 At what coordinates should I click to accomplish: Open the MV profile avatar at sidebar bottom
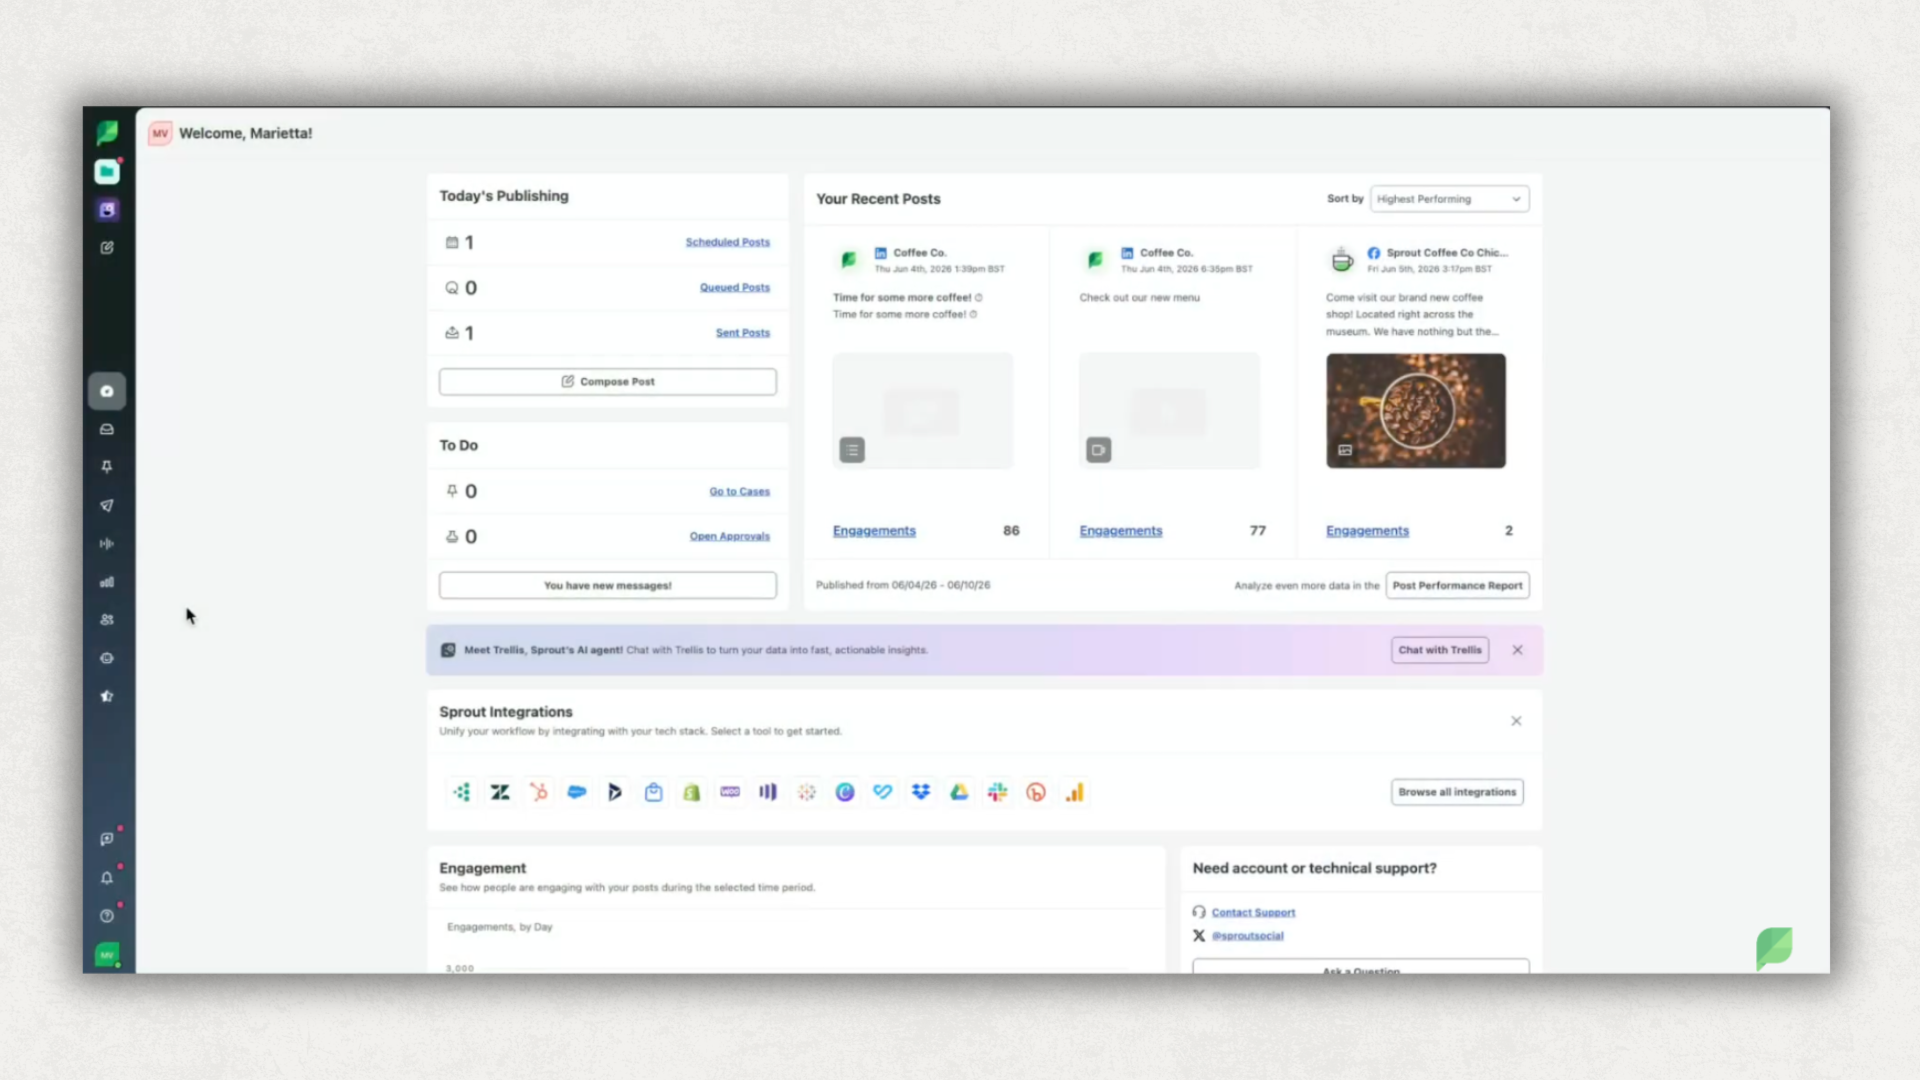pyautogui.click(x=107, y=955)
